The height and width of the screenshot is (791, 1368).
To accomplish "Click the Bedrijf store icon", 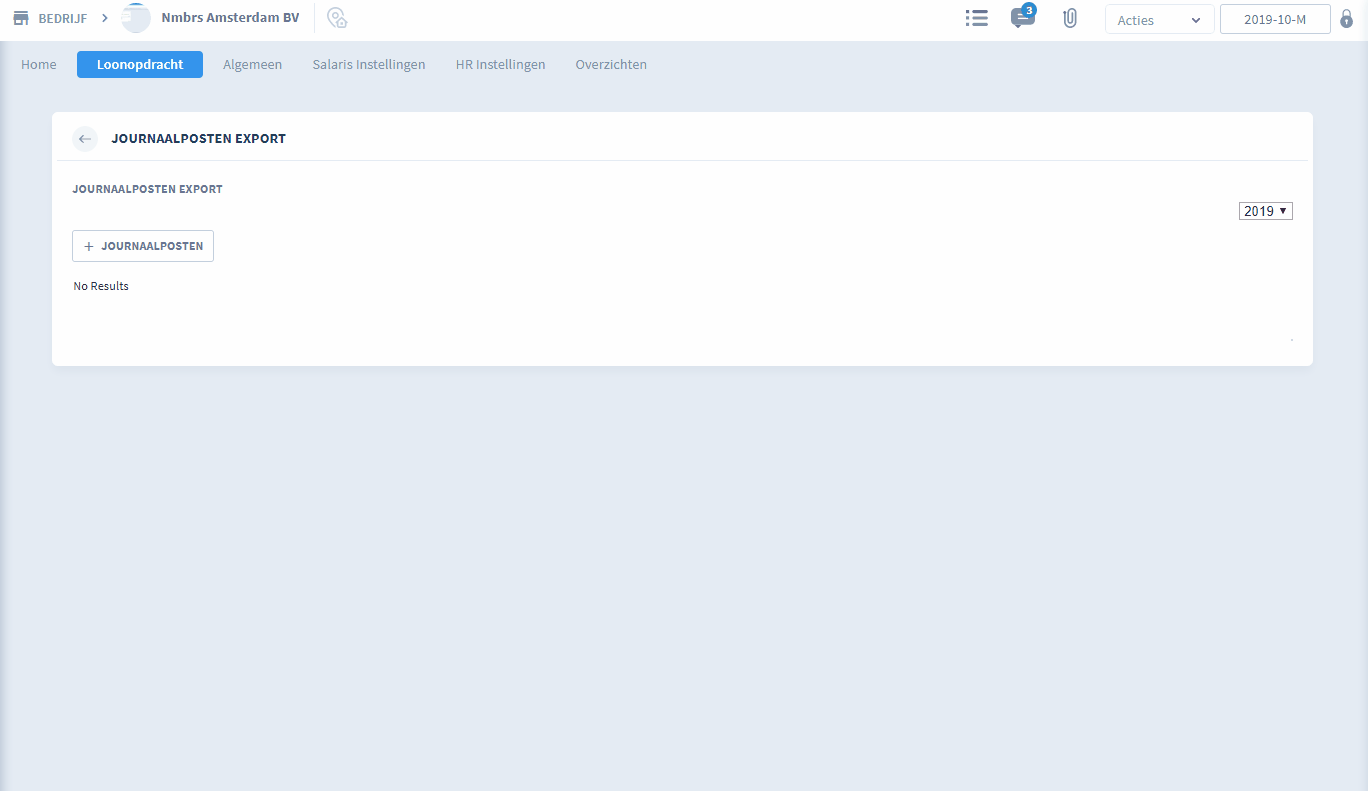I will 20,18.
